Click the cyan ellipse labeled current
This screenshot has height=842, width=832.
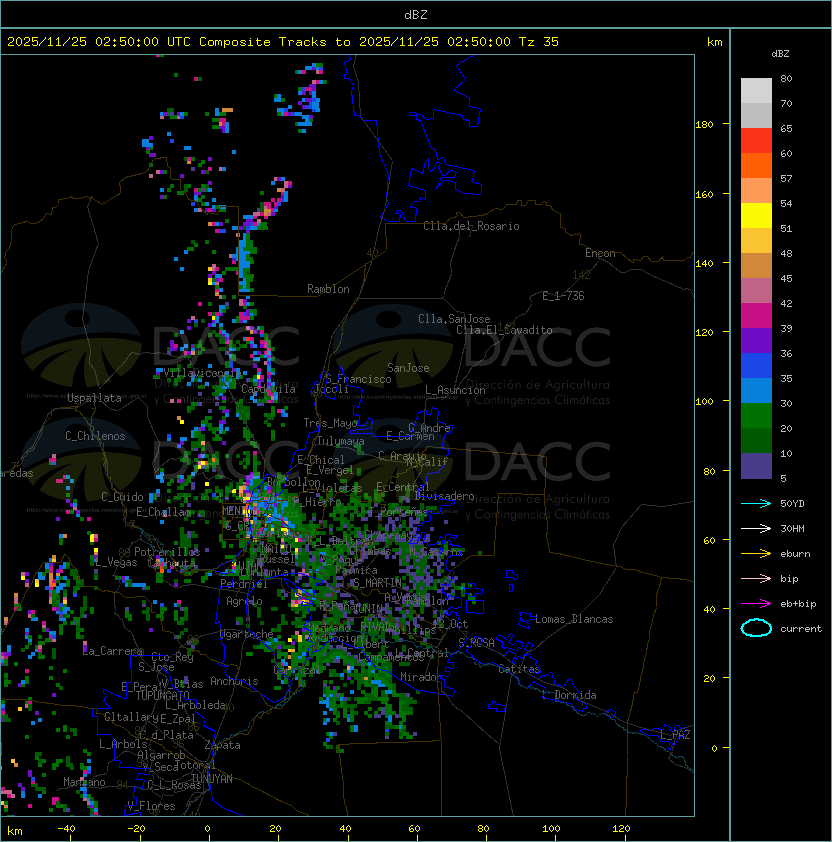click(756, 628)
